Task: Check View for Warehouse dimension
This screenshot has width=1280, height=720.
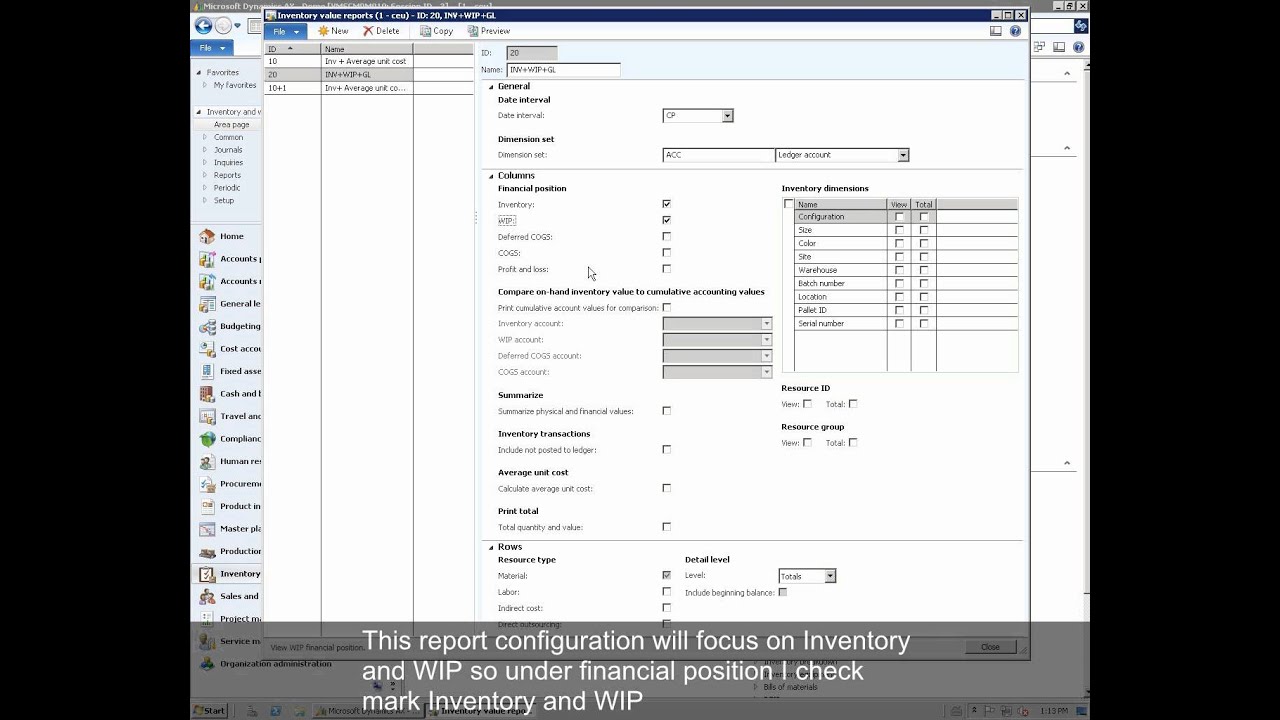Action: 899,270
